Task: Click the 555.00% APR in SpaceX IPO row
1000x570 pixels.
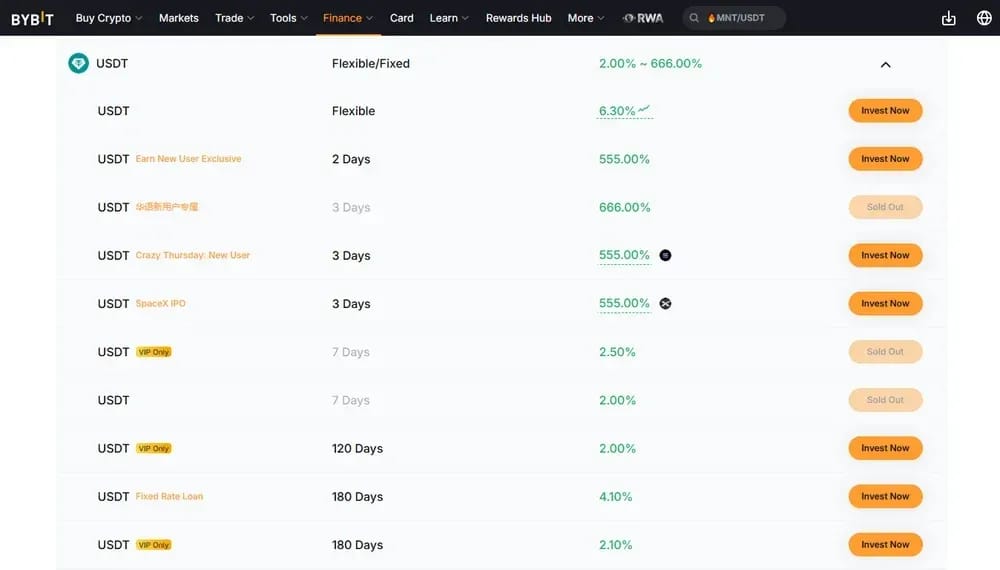Action: pos(624,303)
